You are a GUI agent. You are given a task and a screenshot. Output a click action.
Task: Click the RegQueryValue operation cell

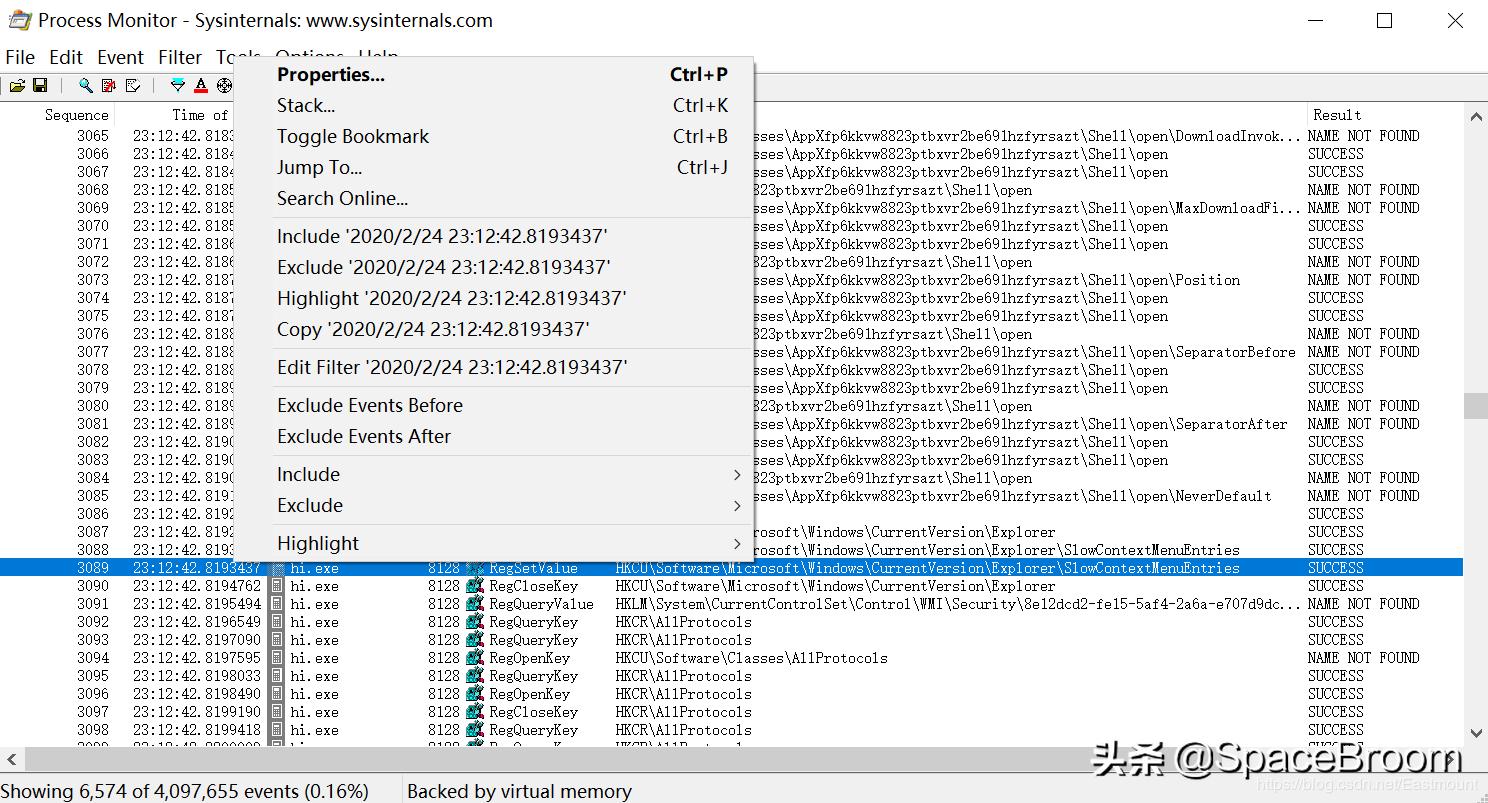tap(541, 604)
